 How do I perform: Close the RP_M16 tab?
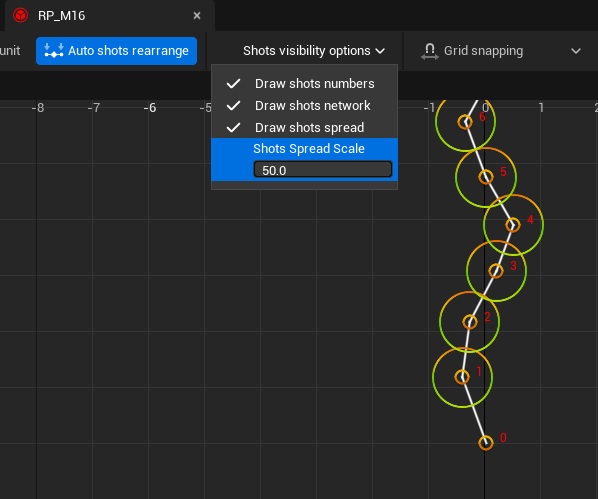click(197, 16)
